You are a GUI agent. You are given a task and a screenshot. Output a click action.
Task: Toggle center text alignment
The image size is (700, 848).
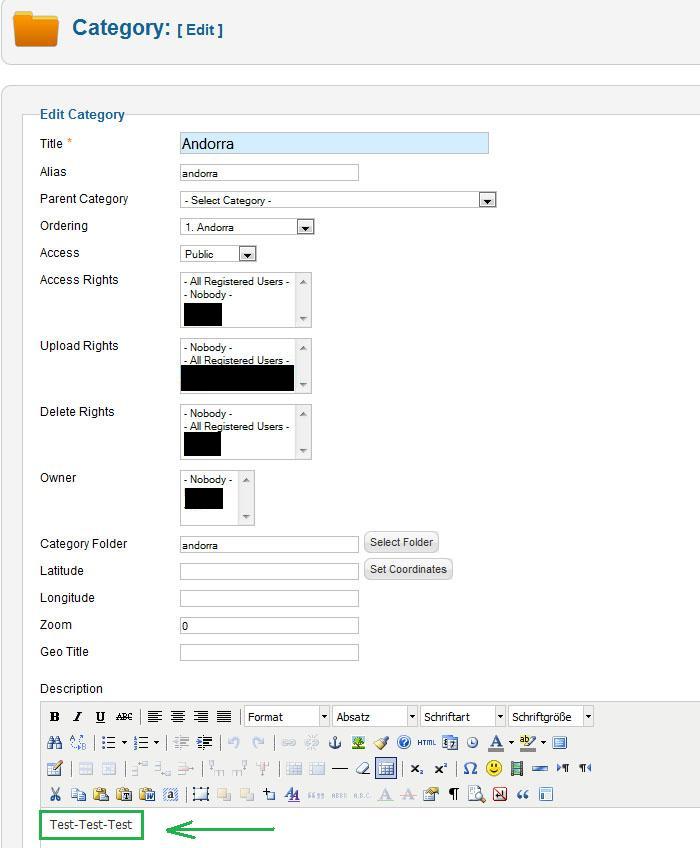(178, 717)
